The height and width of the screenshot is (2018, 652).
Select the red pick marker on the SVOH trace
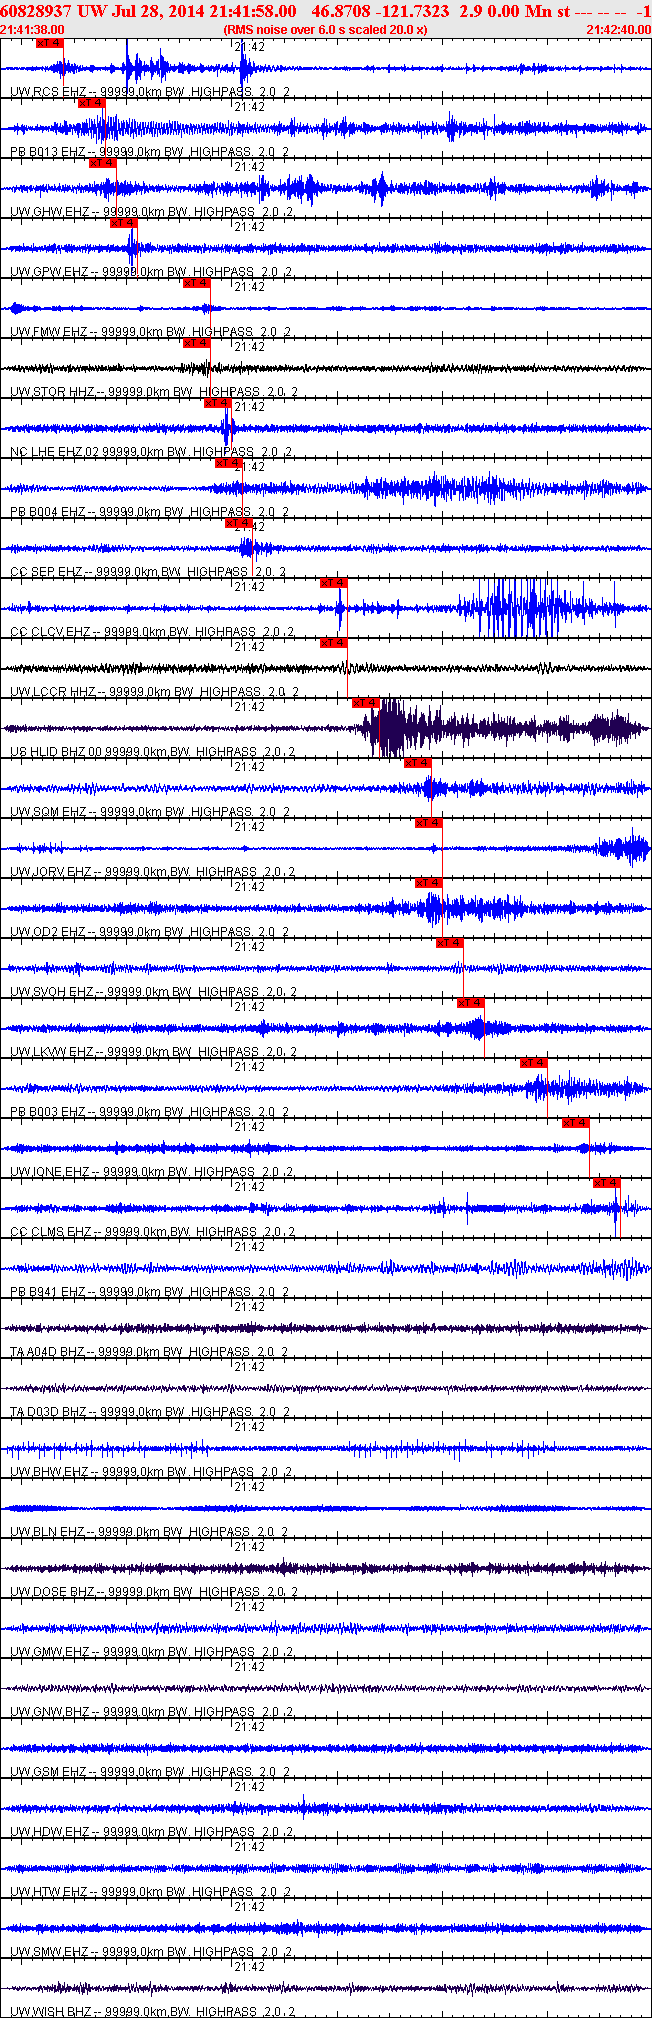click(x=449, y=943)
